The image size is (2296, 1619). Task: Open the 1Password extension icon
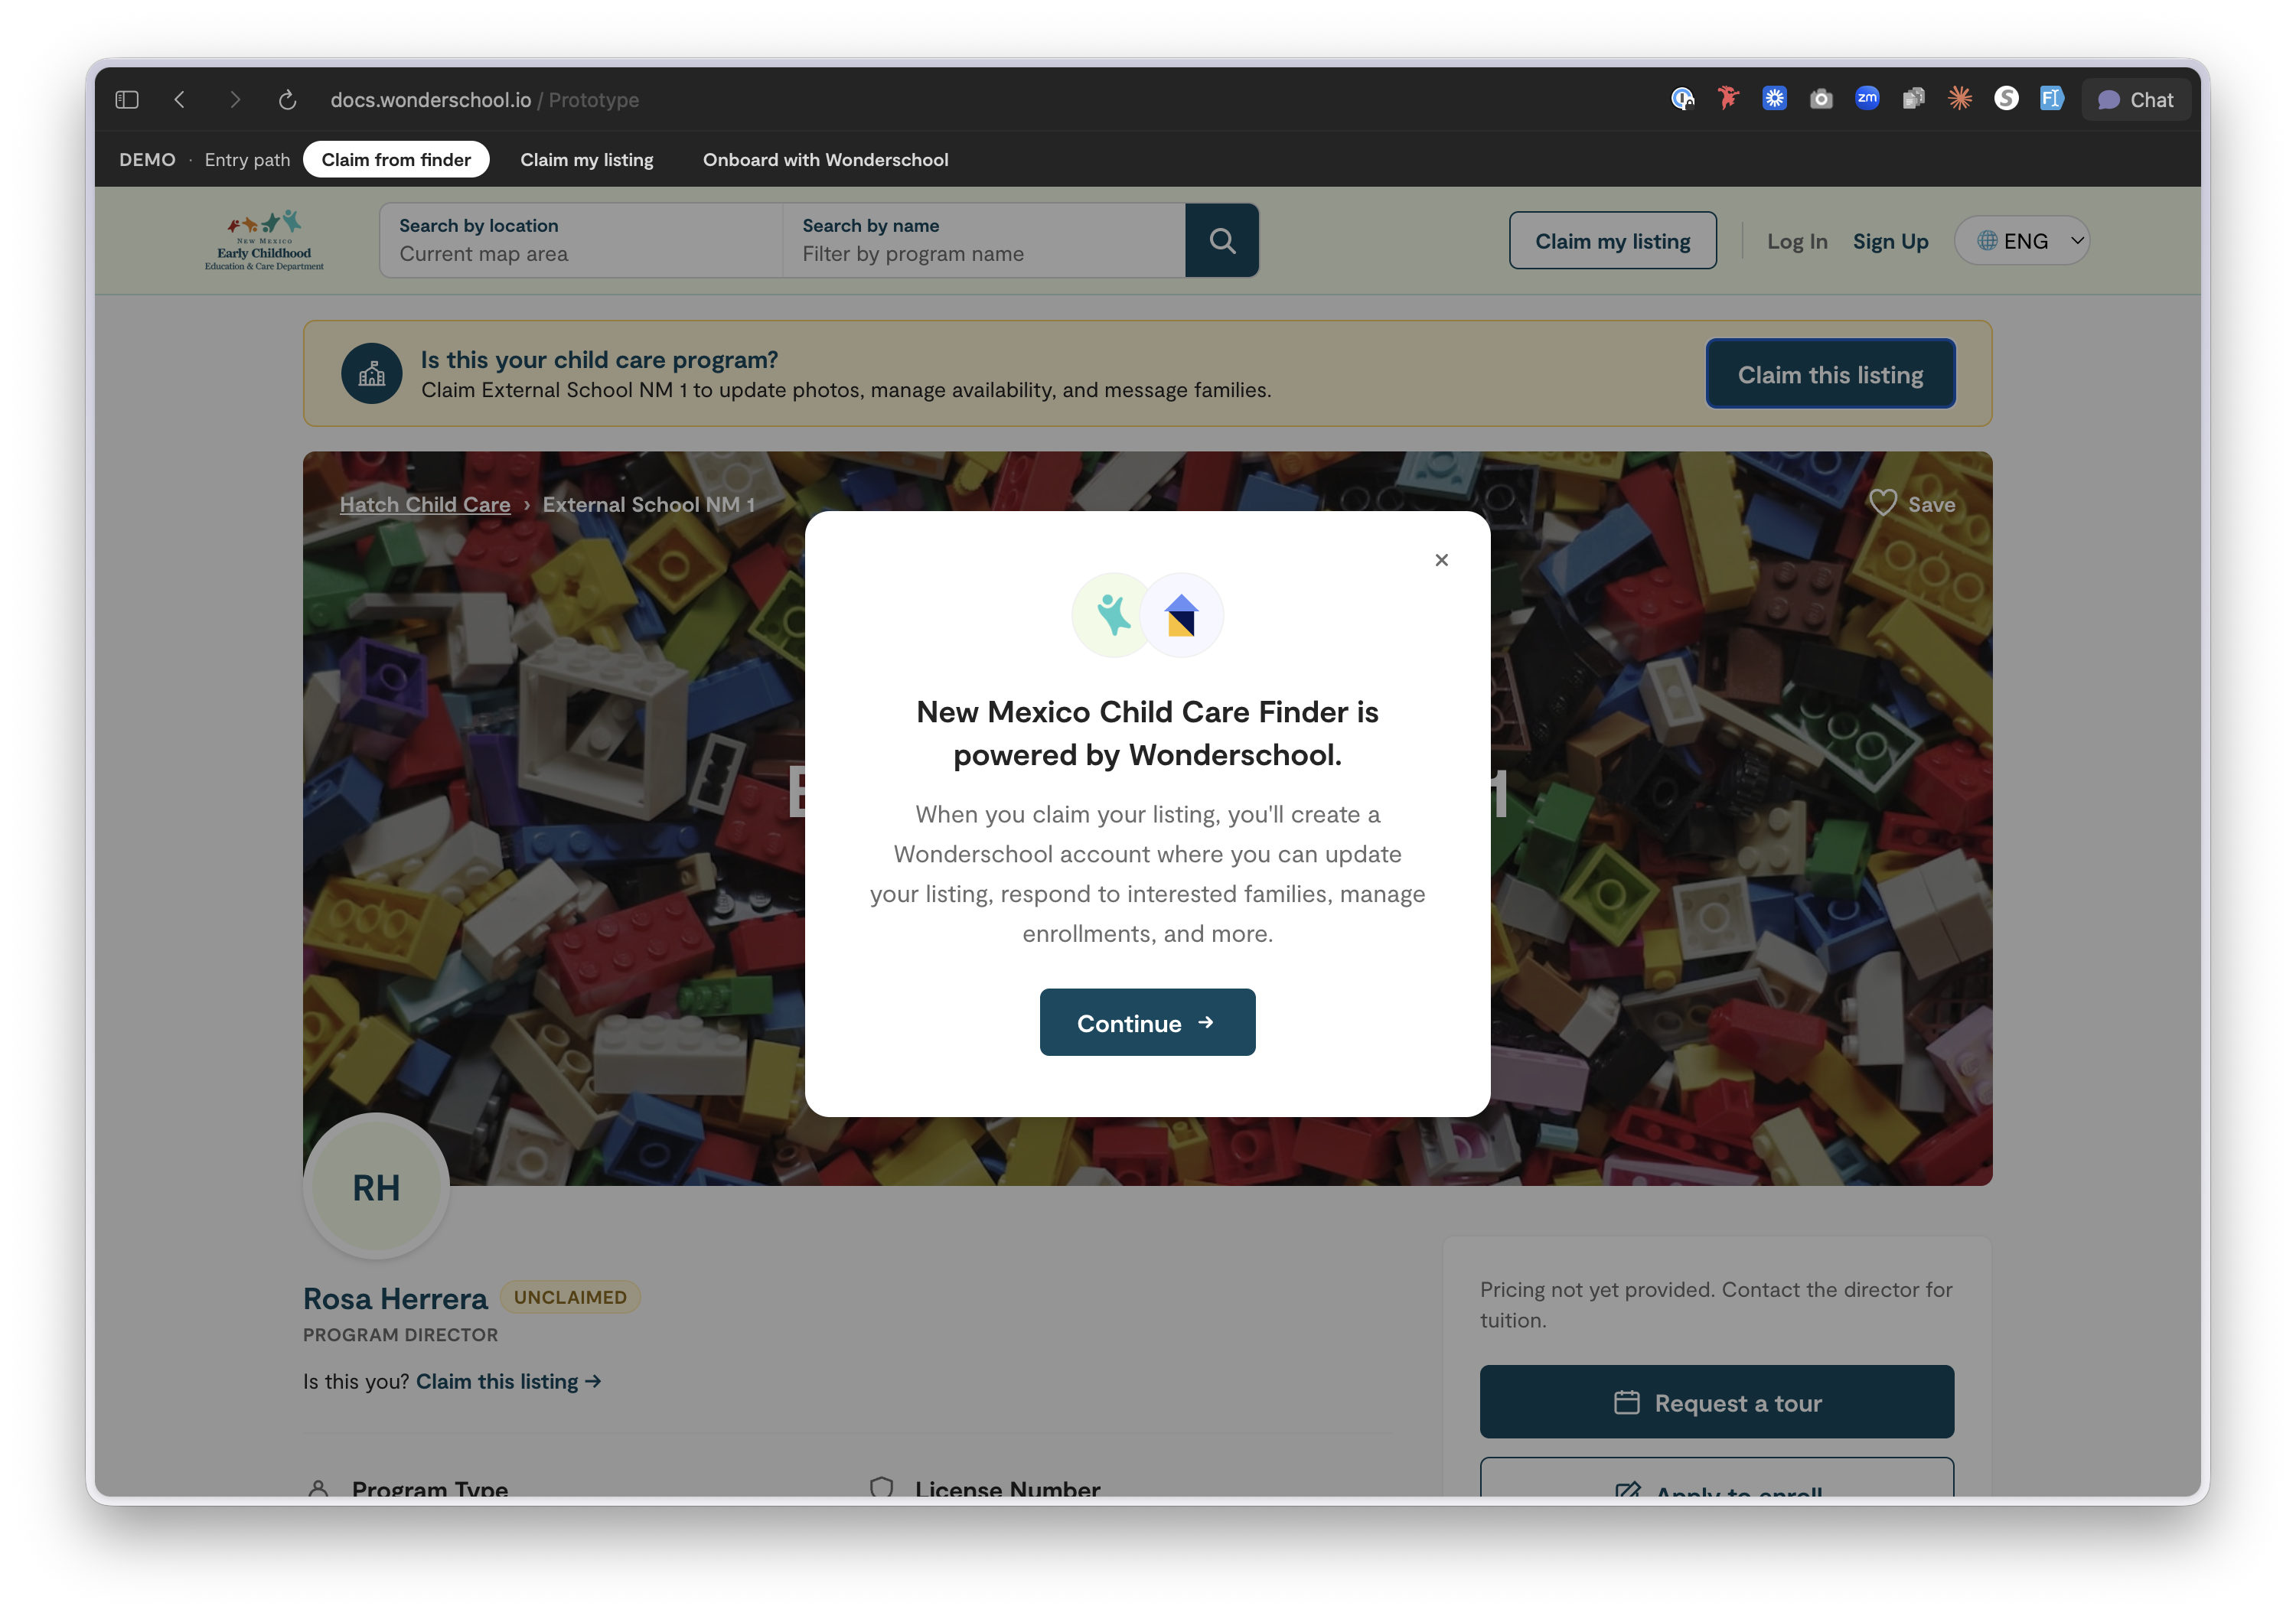click(x=1682, y=98)
